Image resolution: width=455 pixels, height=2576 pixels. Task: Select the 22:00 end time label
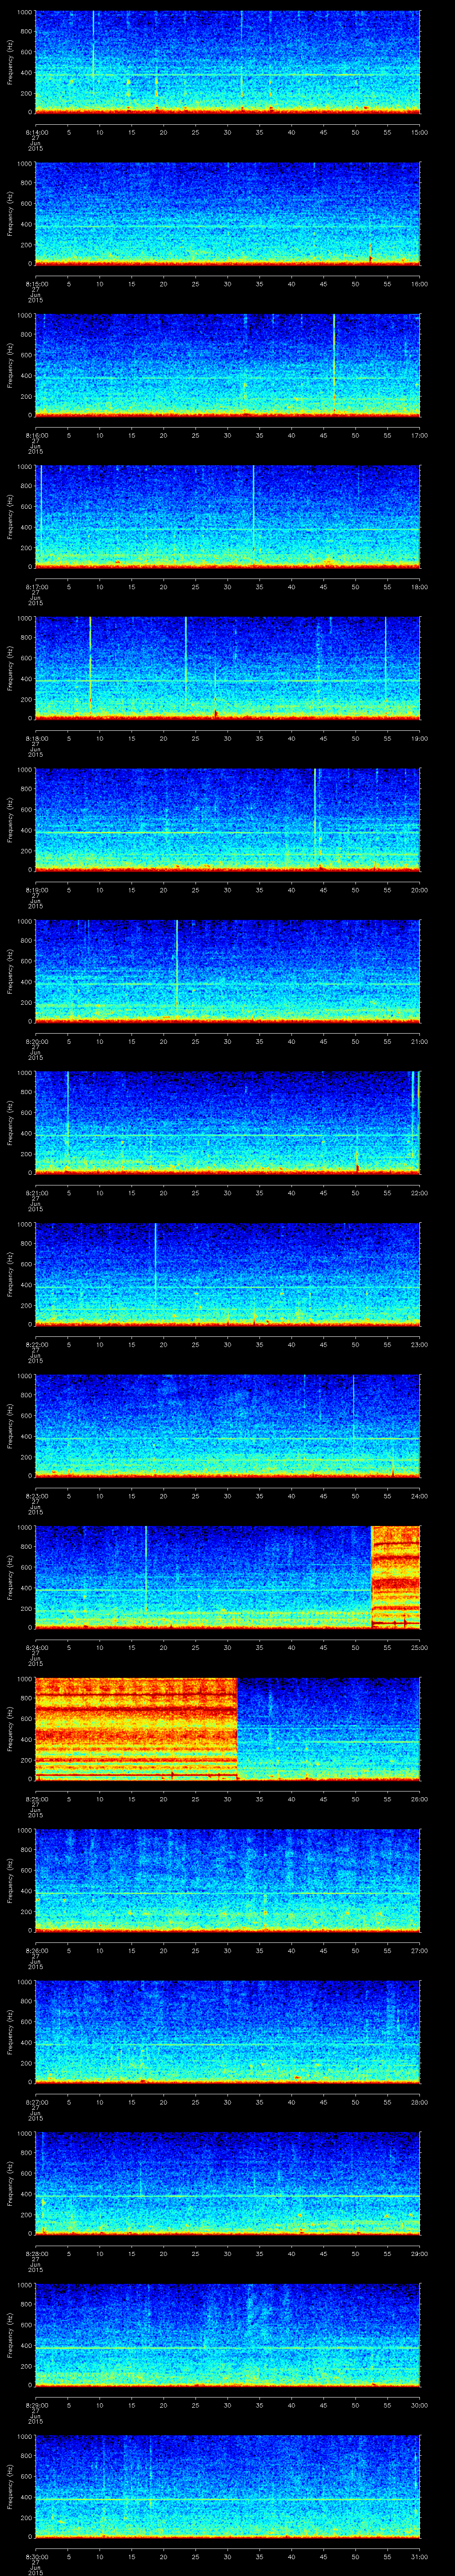coord(419,1193)
